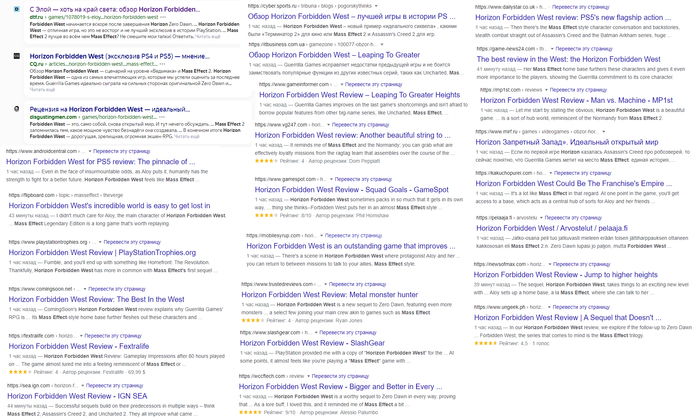The height and width of the screenshot is (420, 700).
Task: Open three-dots menu next to dtf.ru URL
Action: click(x=163, y=17)
